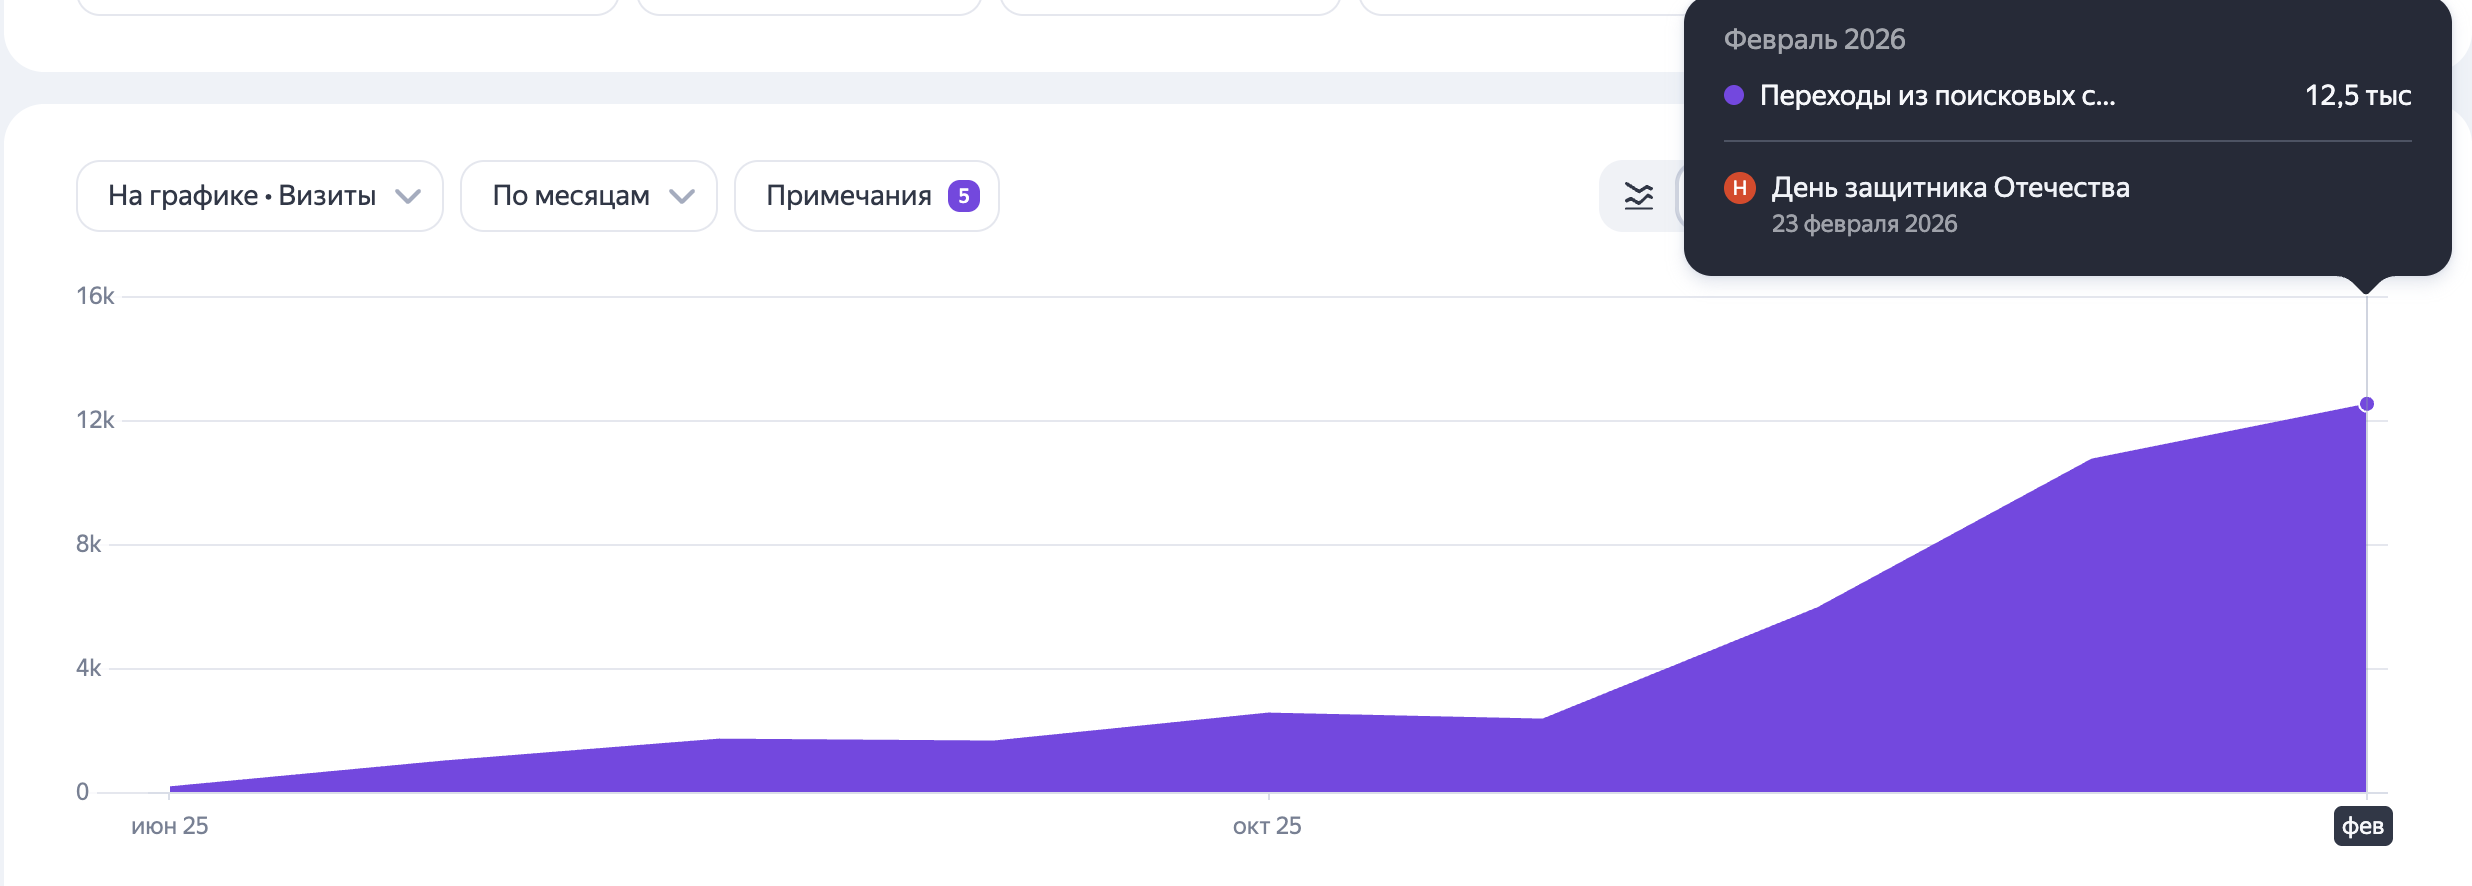The height and width of the screenshot is (886, 2472).
Task: Click the Переходы из поисковых series name
Action: click(x=1937, y=96)
